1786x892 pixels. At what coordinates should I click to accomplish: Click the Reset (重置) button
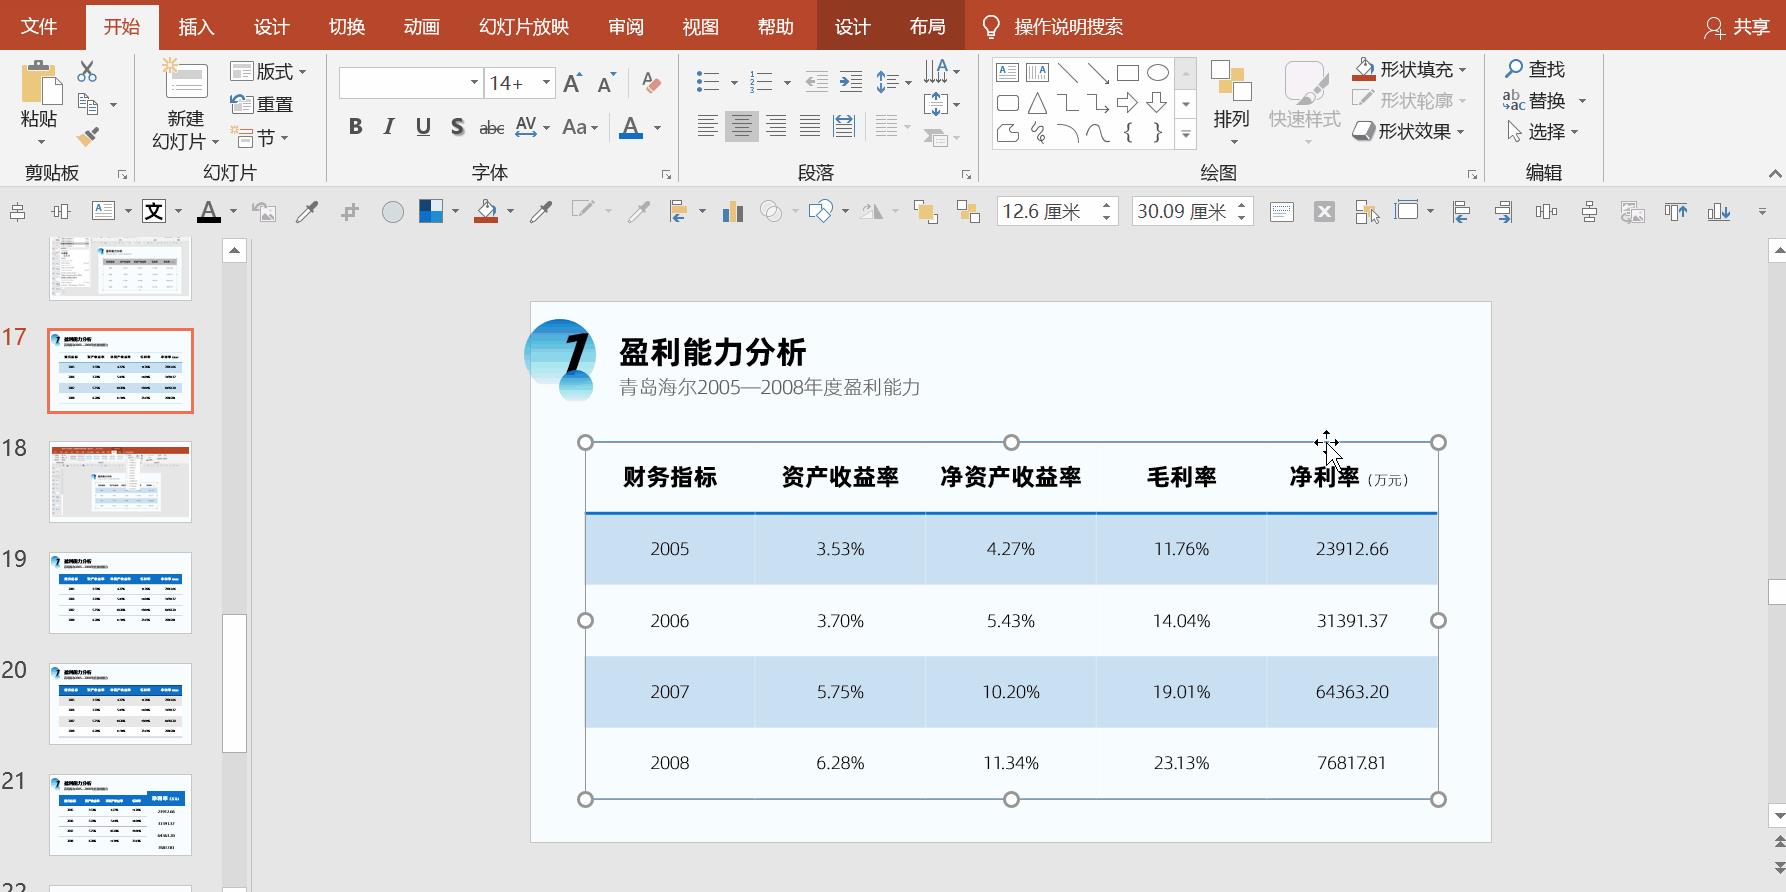coord(262,104)
